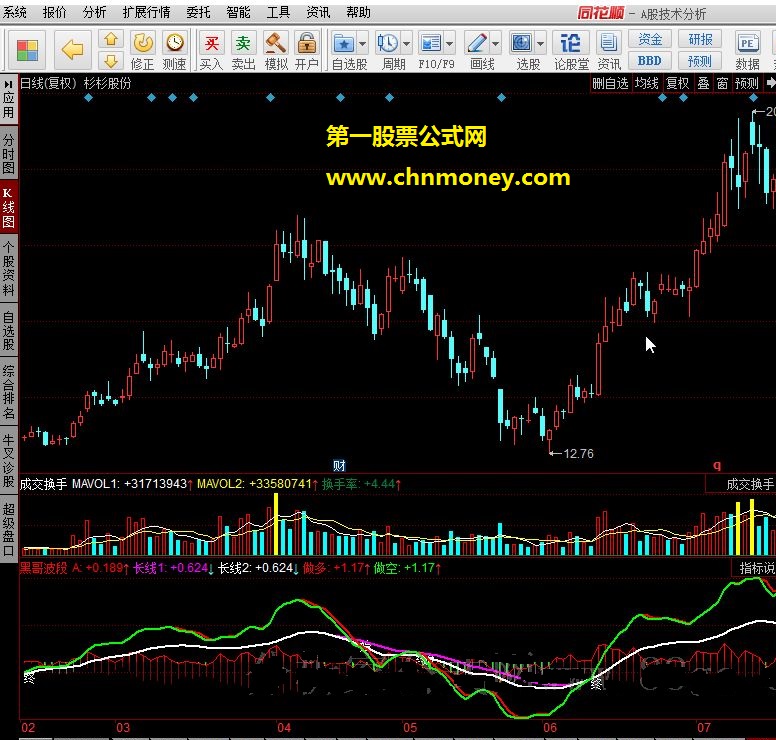Viewport: 776px width, 740px height.
Task: Click the first blue diamond event marker
Action: [88, 98]
